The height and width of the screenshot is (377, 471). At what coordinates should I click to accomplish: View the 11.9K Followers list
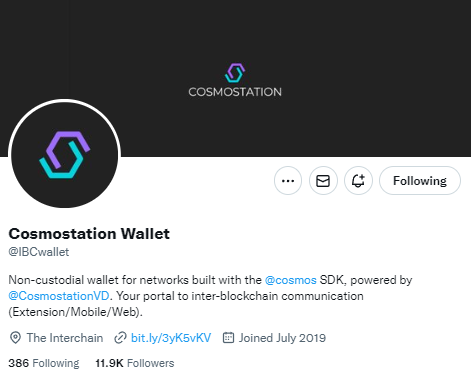pyautogui.click(x=135, y=363)
